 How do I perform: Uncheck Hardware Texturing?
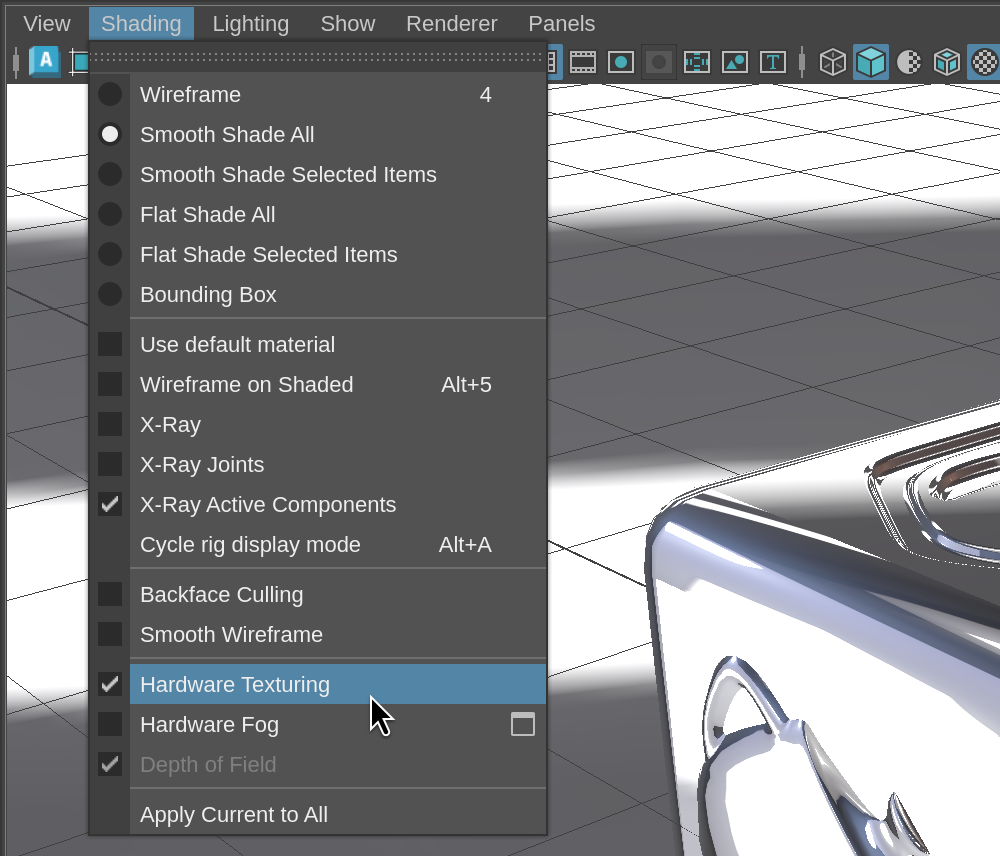click(x=318, y=684)
